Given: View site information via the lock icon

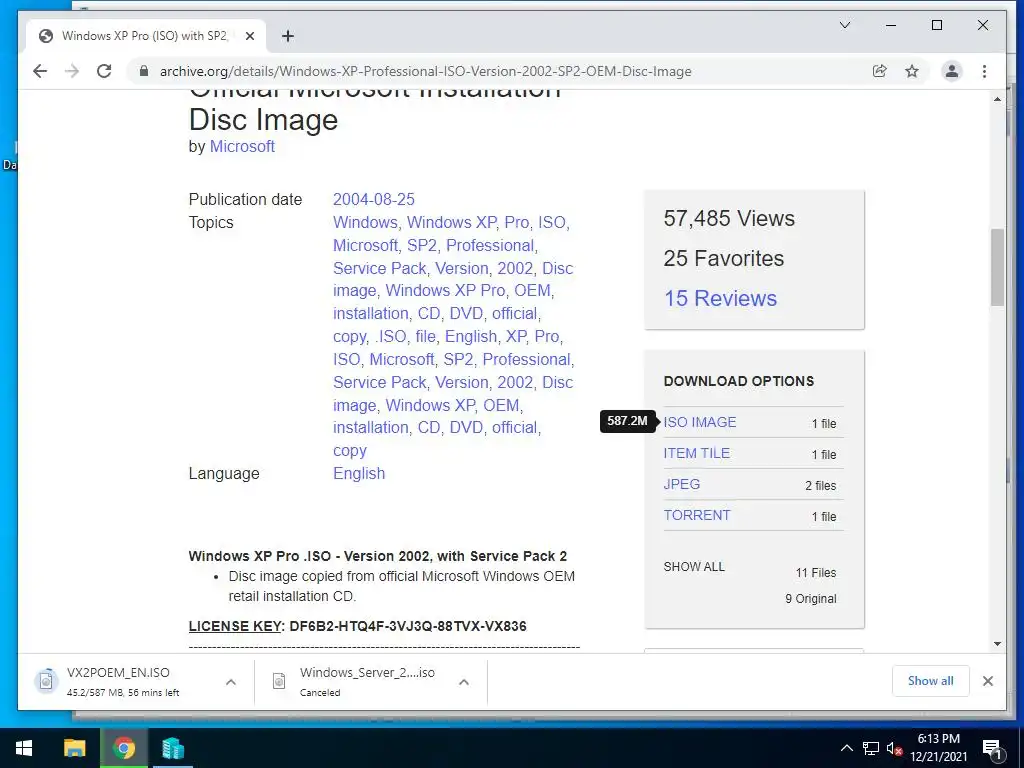Looking at the screenshot, I should tap(144, 71).
